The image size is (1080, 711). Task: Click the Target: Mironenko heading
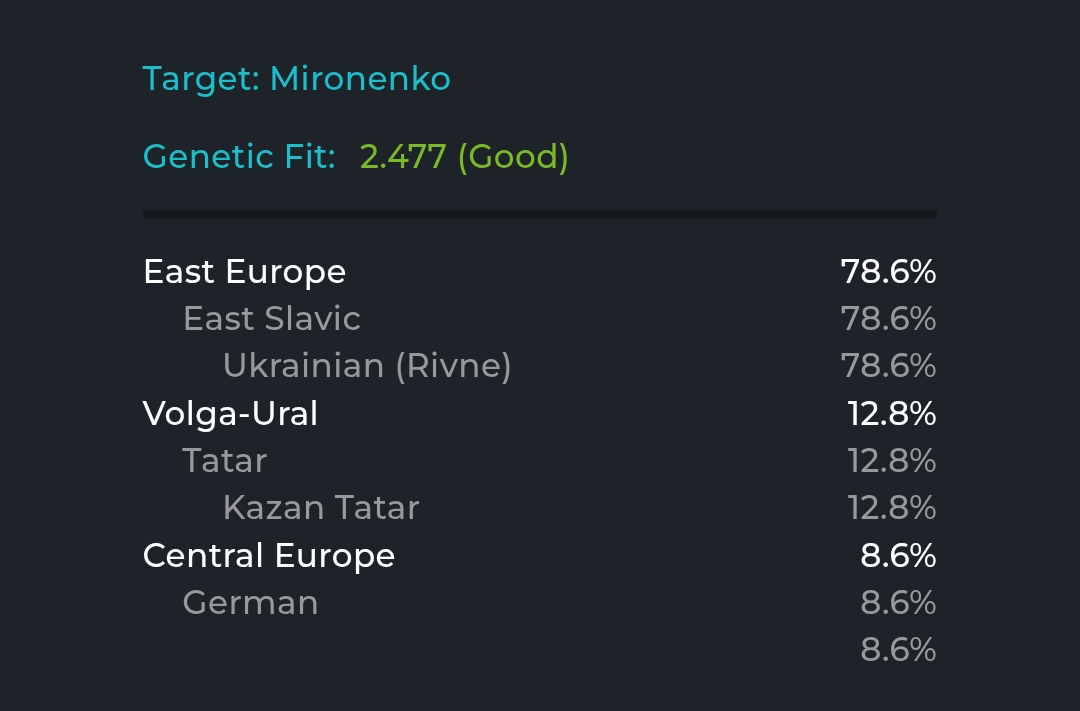pyautogui.click(x=296, y=79)
